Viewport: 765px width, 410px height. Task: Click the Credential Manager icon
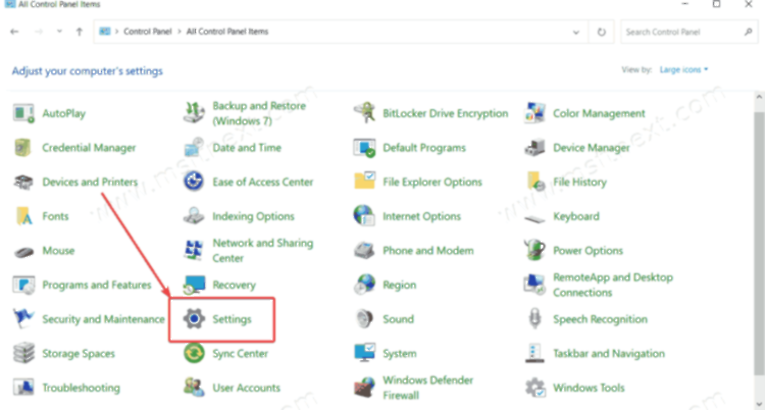click(23, 147)
